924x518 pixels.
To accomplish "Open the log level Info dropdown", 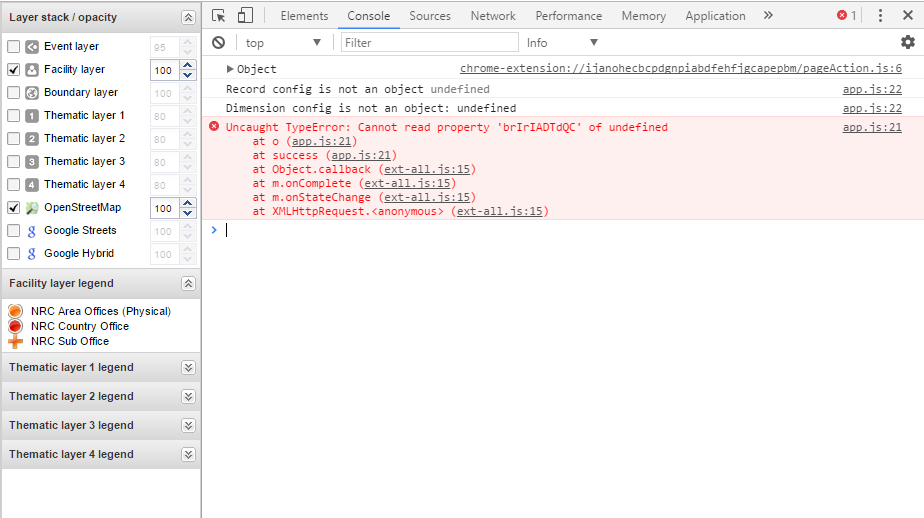I will [562, 42].
